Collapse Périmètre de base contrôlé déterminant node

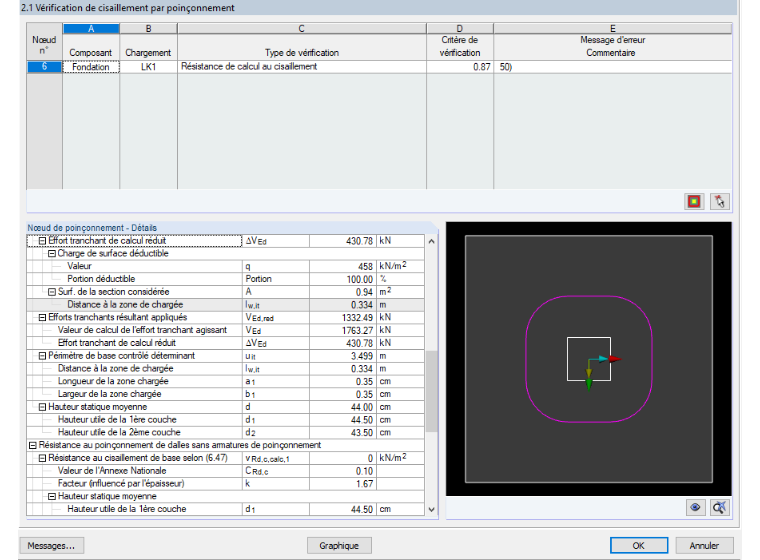point(42,356)
